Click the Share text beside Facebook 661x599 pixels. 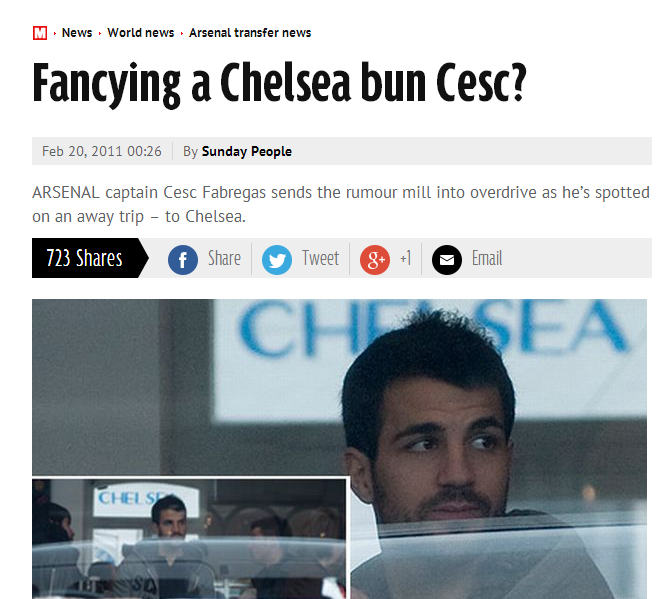[224, 258]
